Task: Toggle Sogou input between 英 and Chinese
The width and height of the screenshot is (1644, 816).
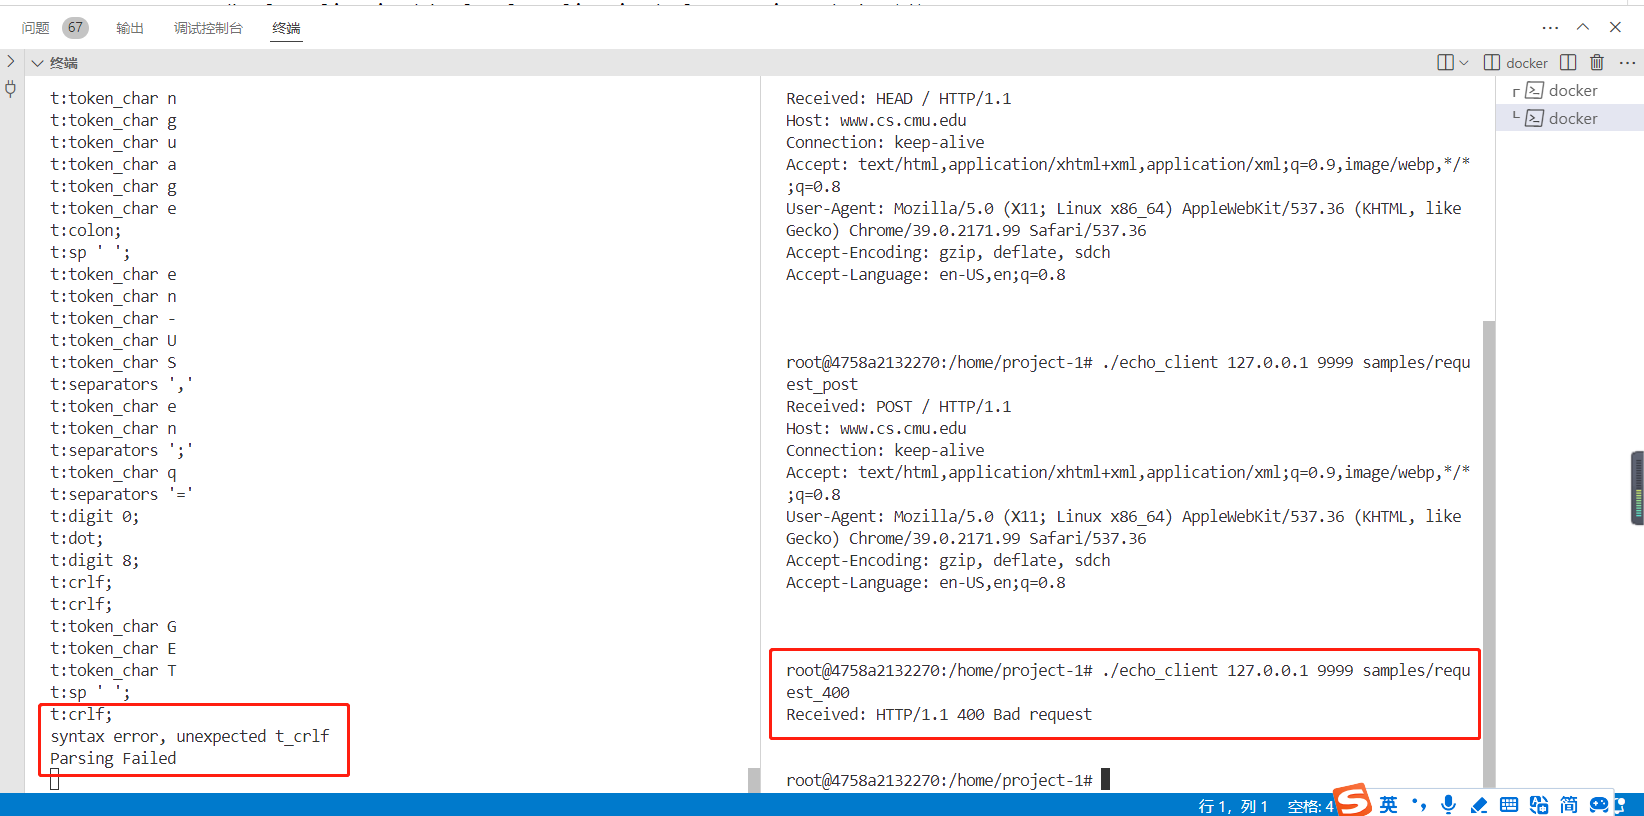Action: (1389, 804)
